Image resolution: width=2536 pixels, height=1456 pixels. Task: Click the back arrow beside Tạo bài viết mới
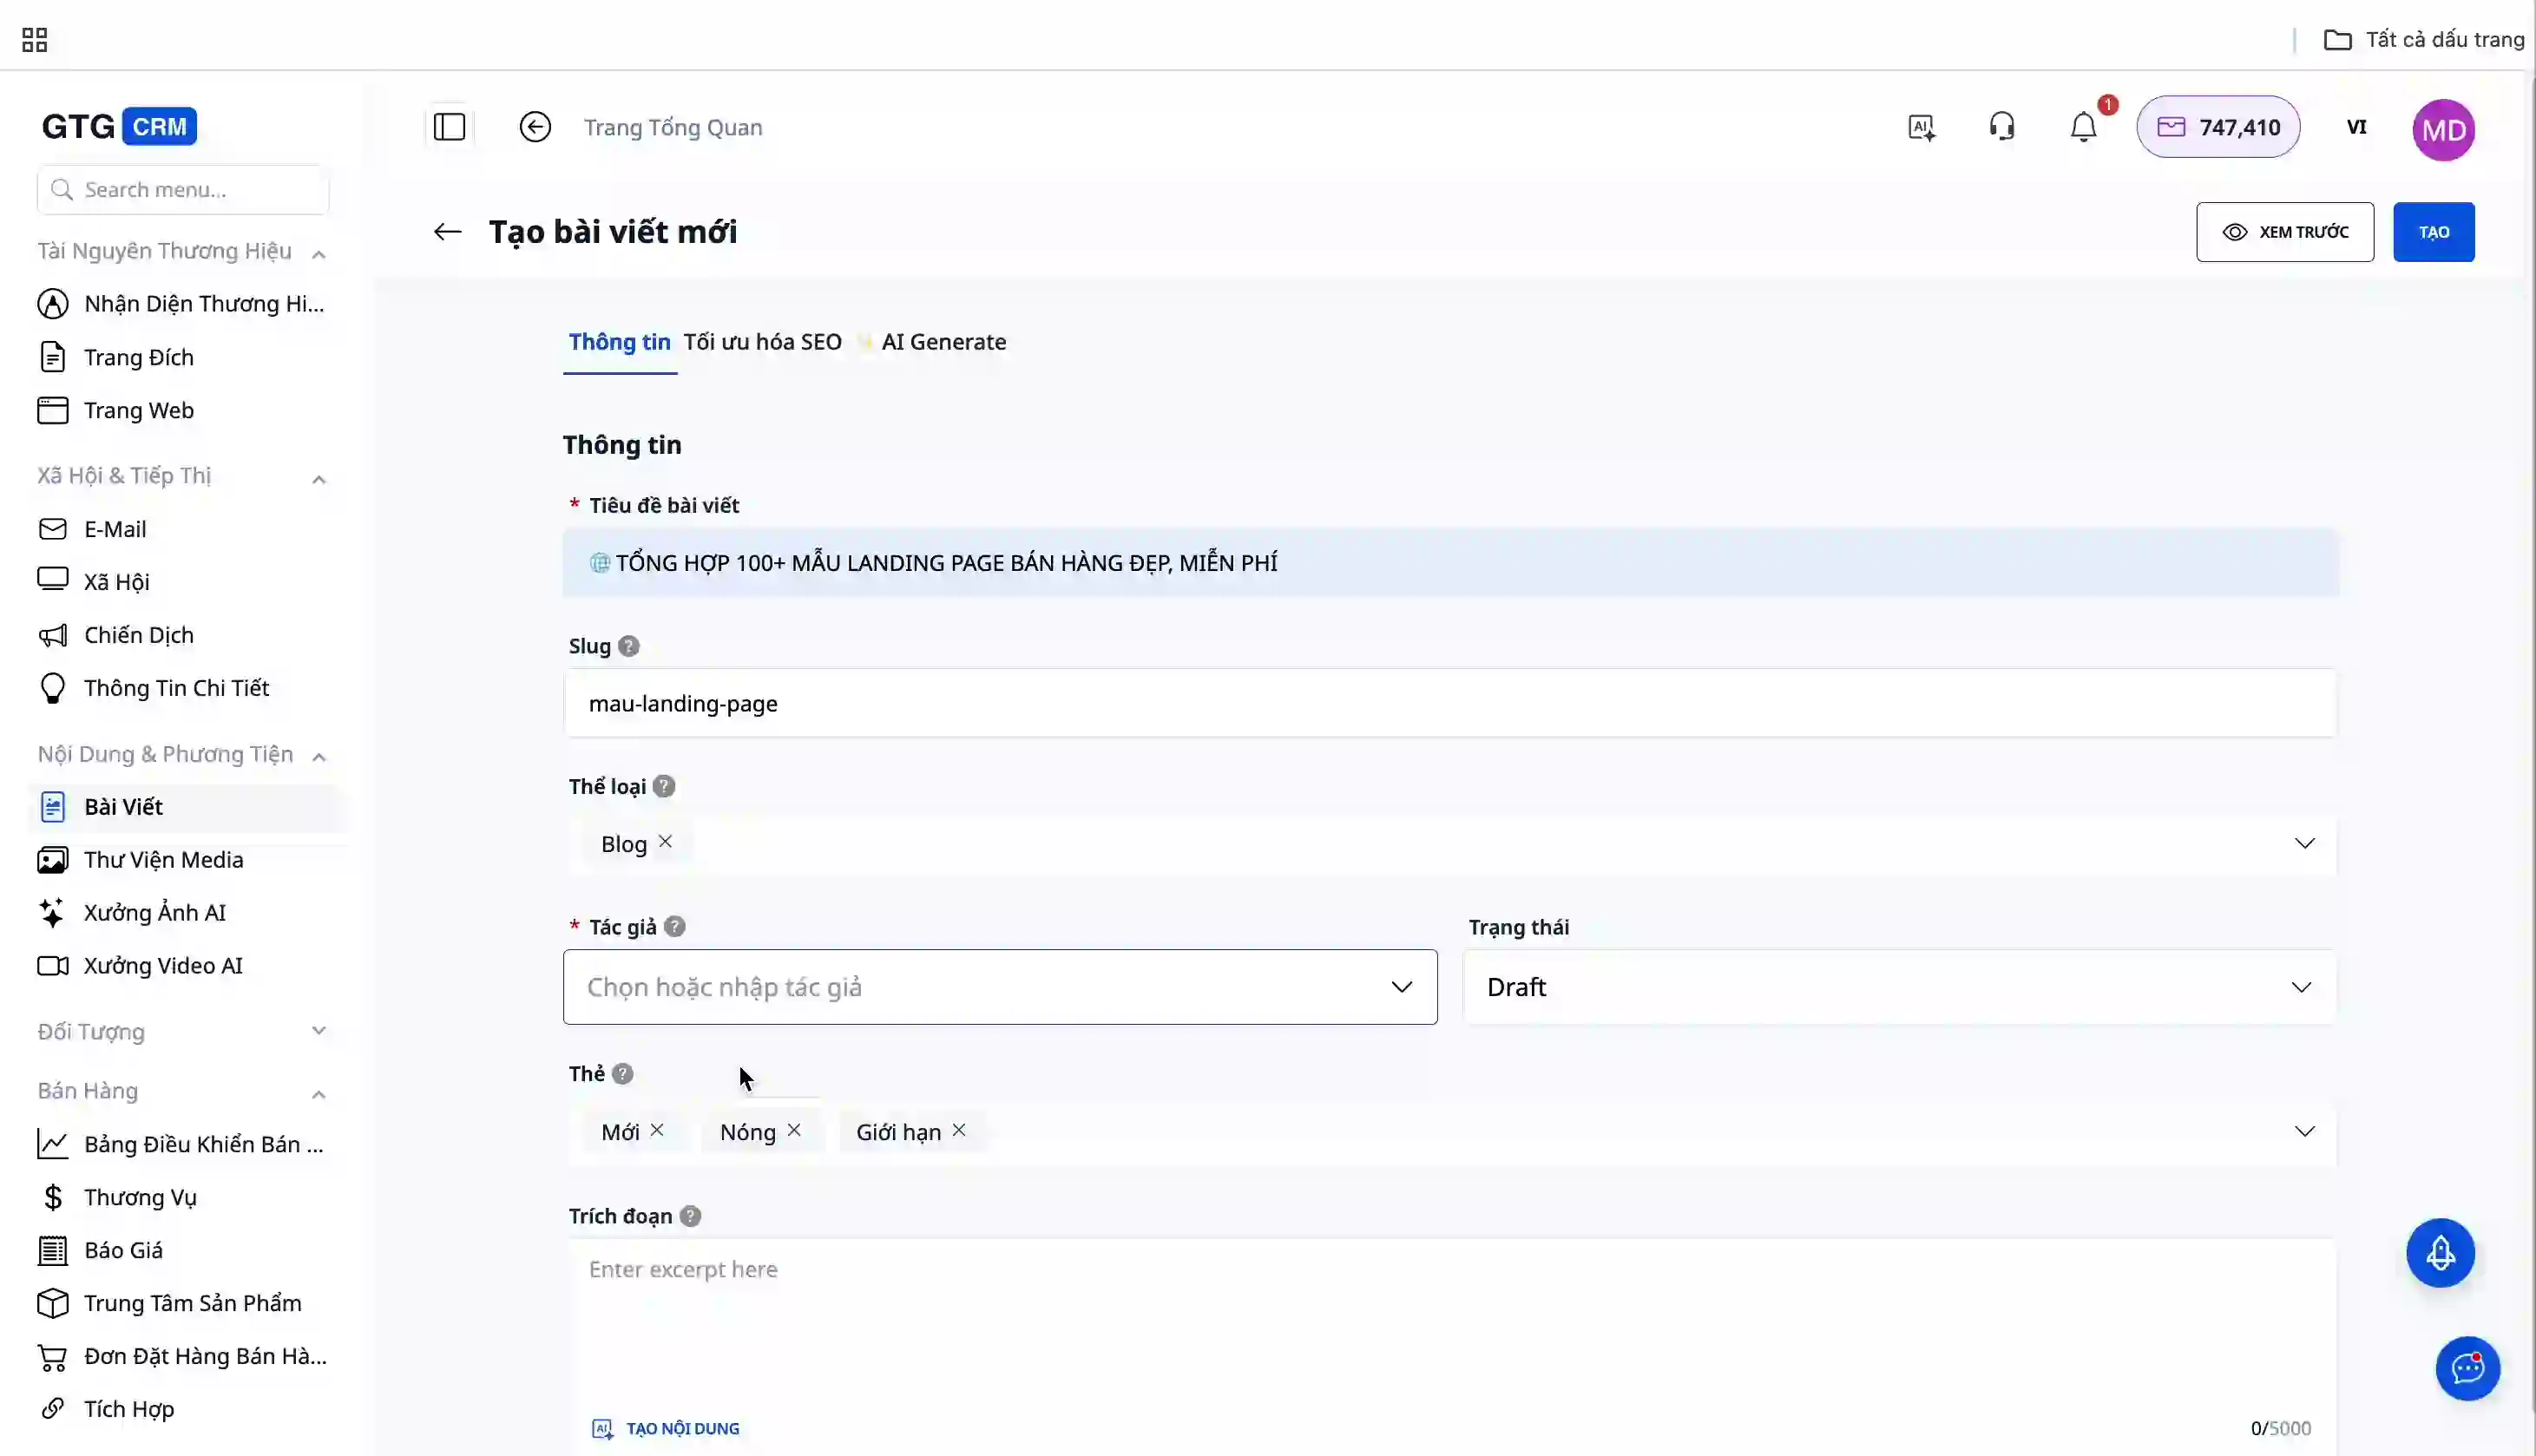[447, 232]
